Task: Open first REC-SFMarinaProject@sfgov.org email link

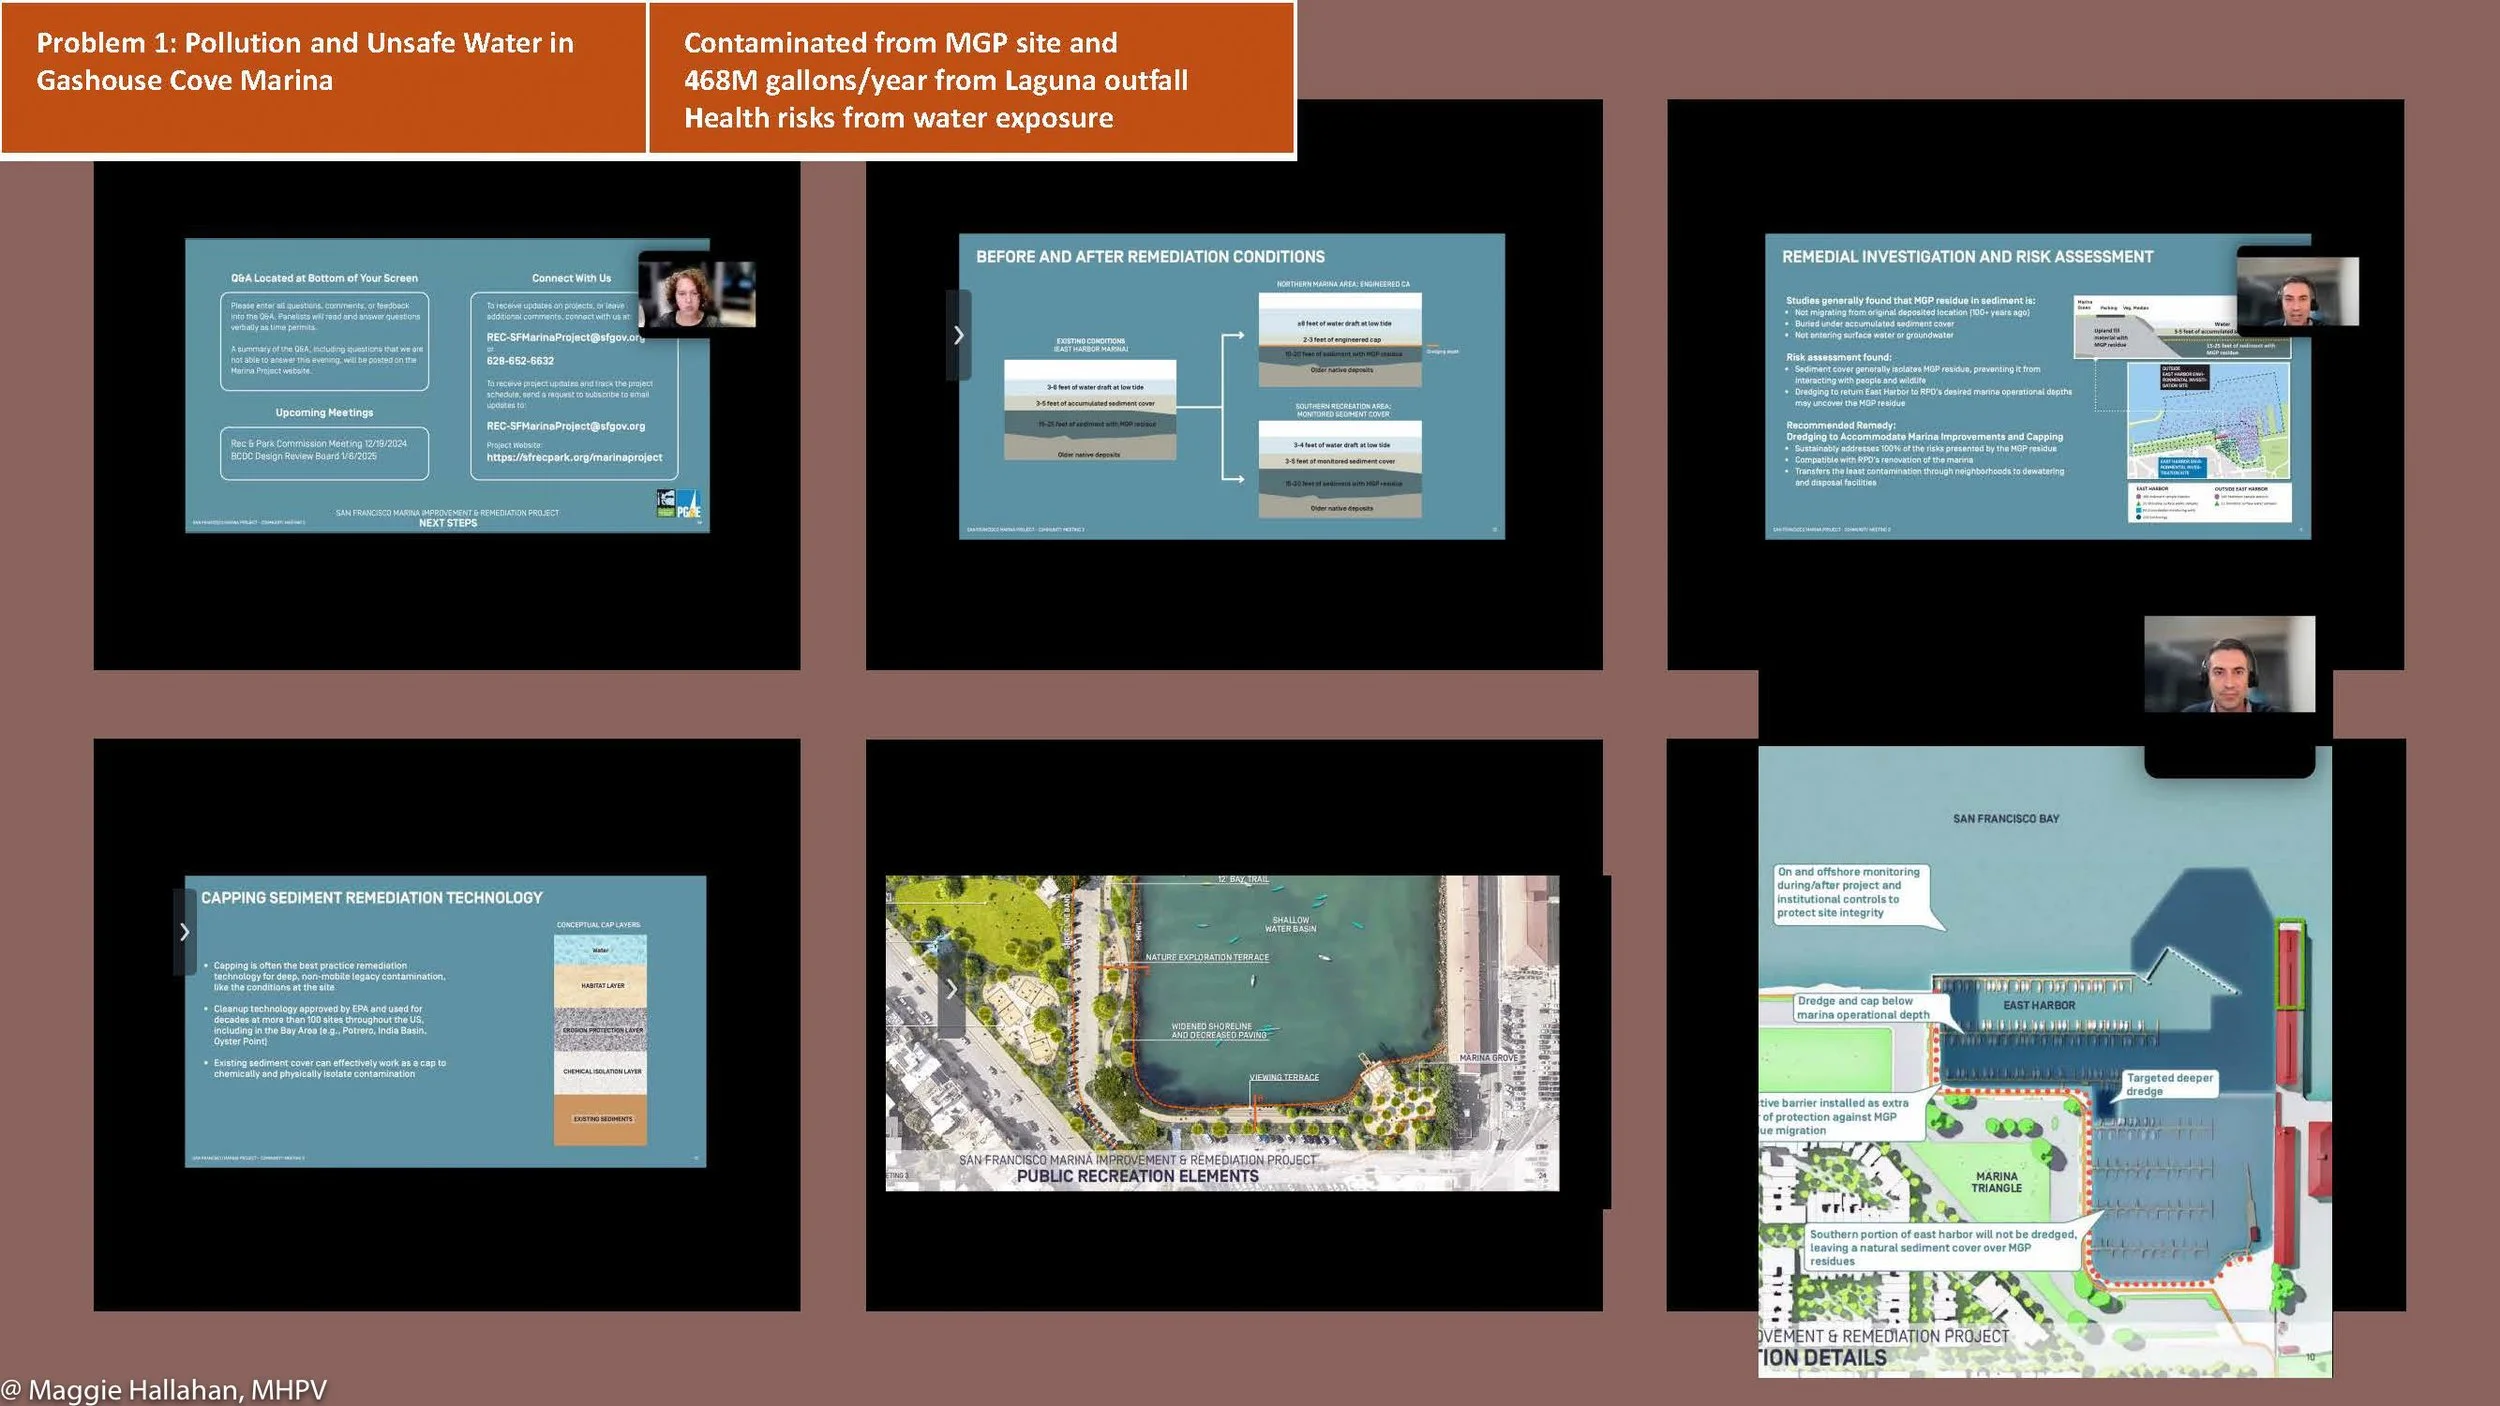Action: click(564, 337)
